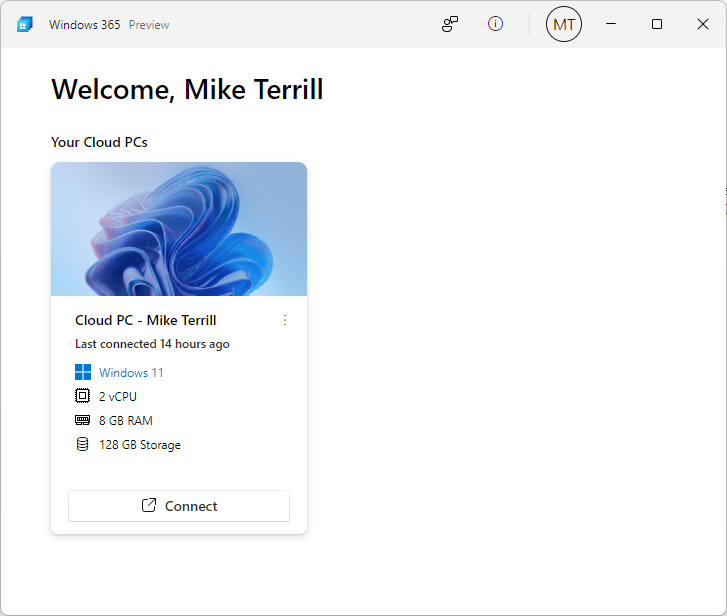Click the 8 GB RAM label

tap(126, 421)
